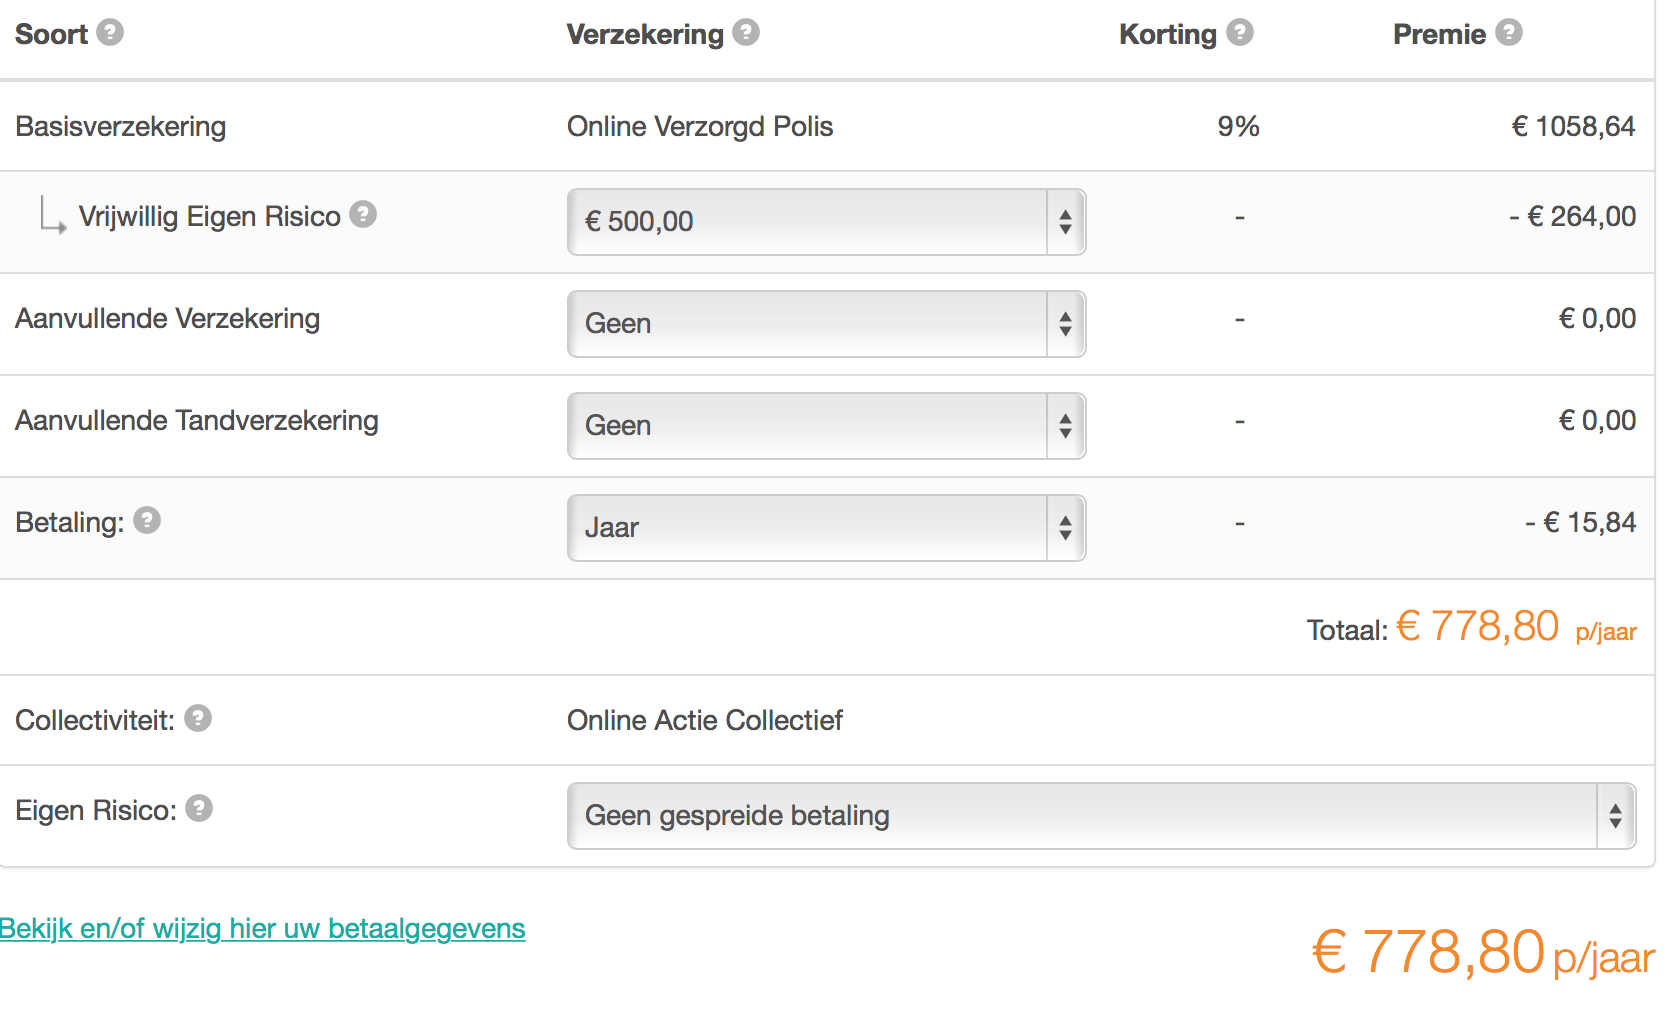Click the Bekijk en/of wijzig betaalgegevens link
This screenshot has height=1016, width=1664.
(x=263, y=929)
